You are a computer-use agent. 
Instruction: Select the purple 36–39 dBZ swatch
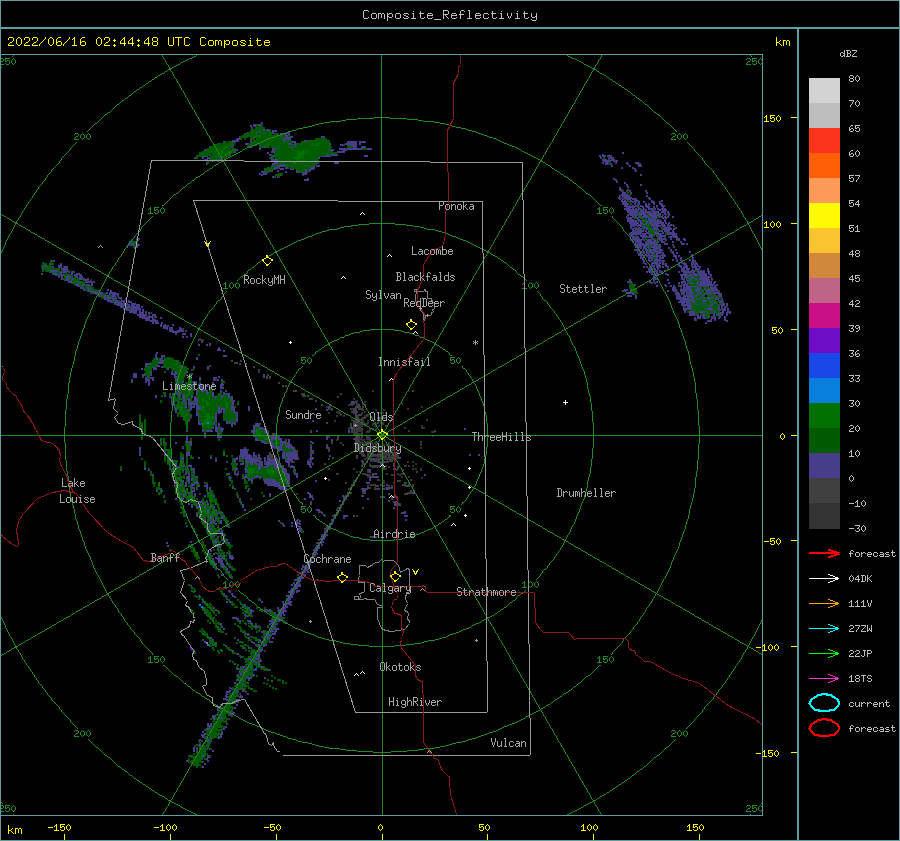coord(824,341)
